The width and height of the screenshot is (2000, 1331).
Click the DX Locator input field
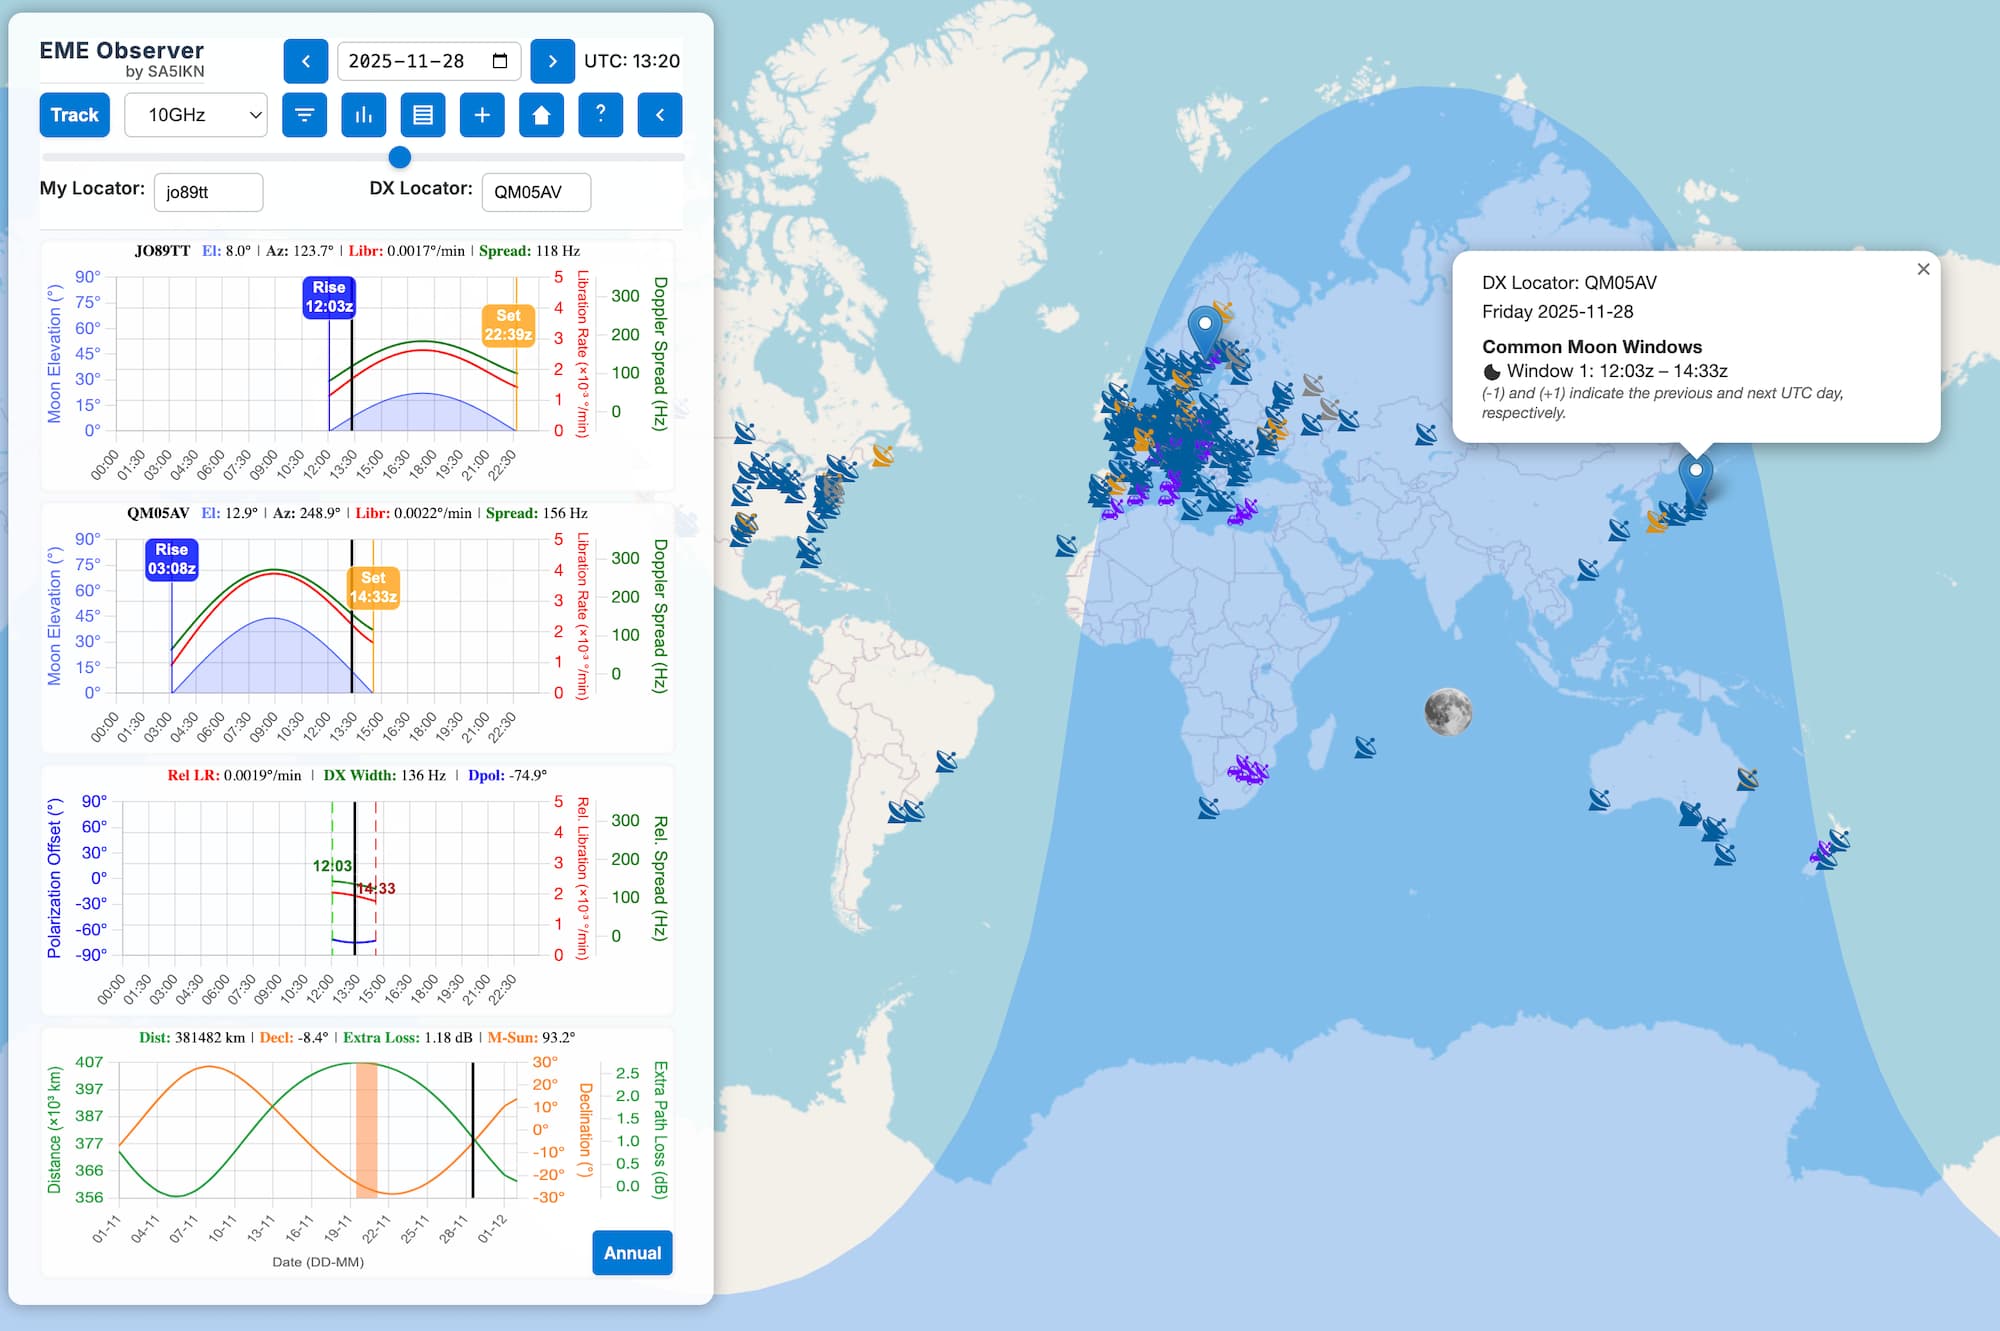click(536, 192)
